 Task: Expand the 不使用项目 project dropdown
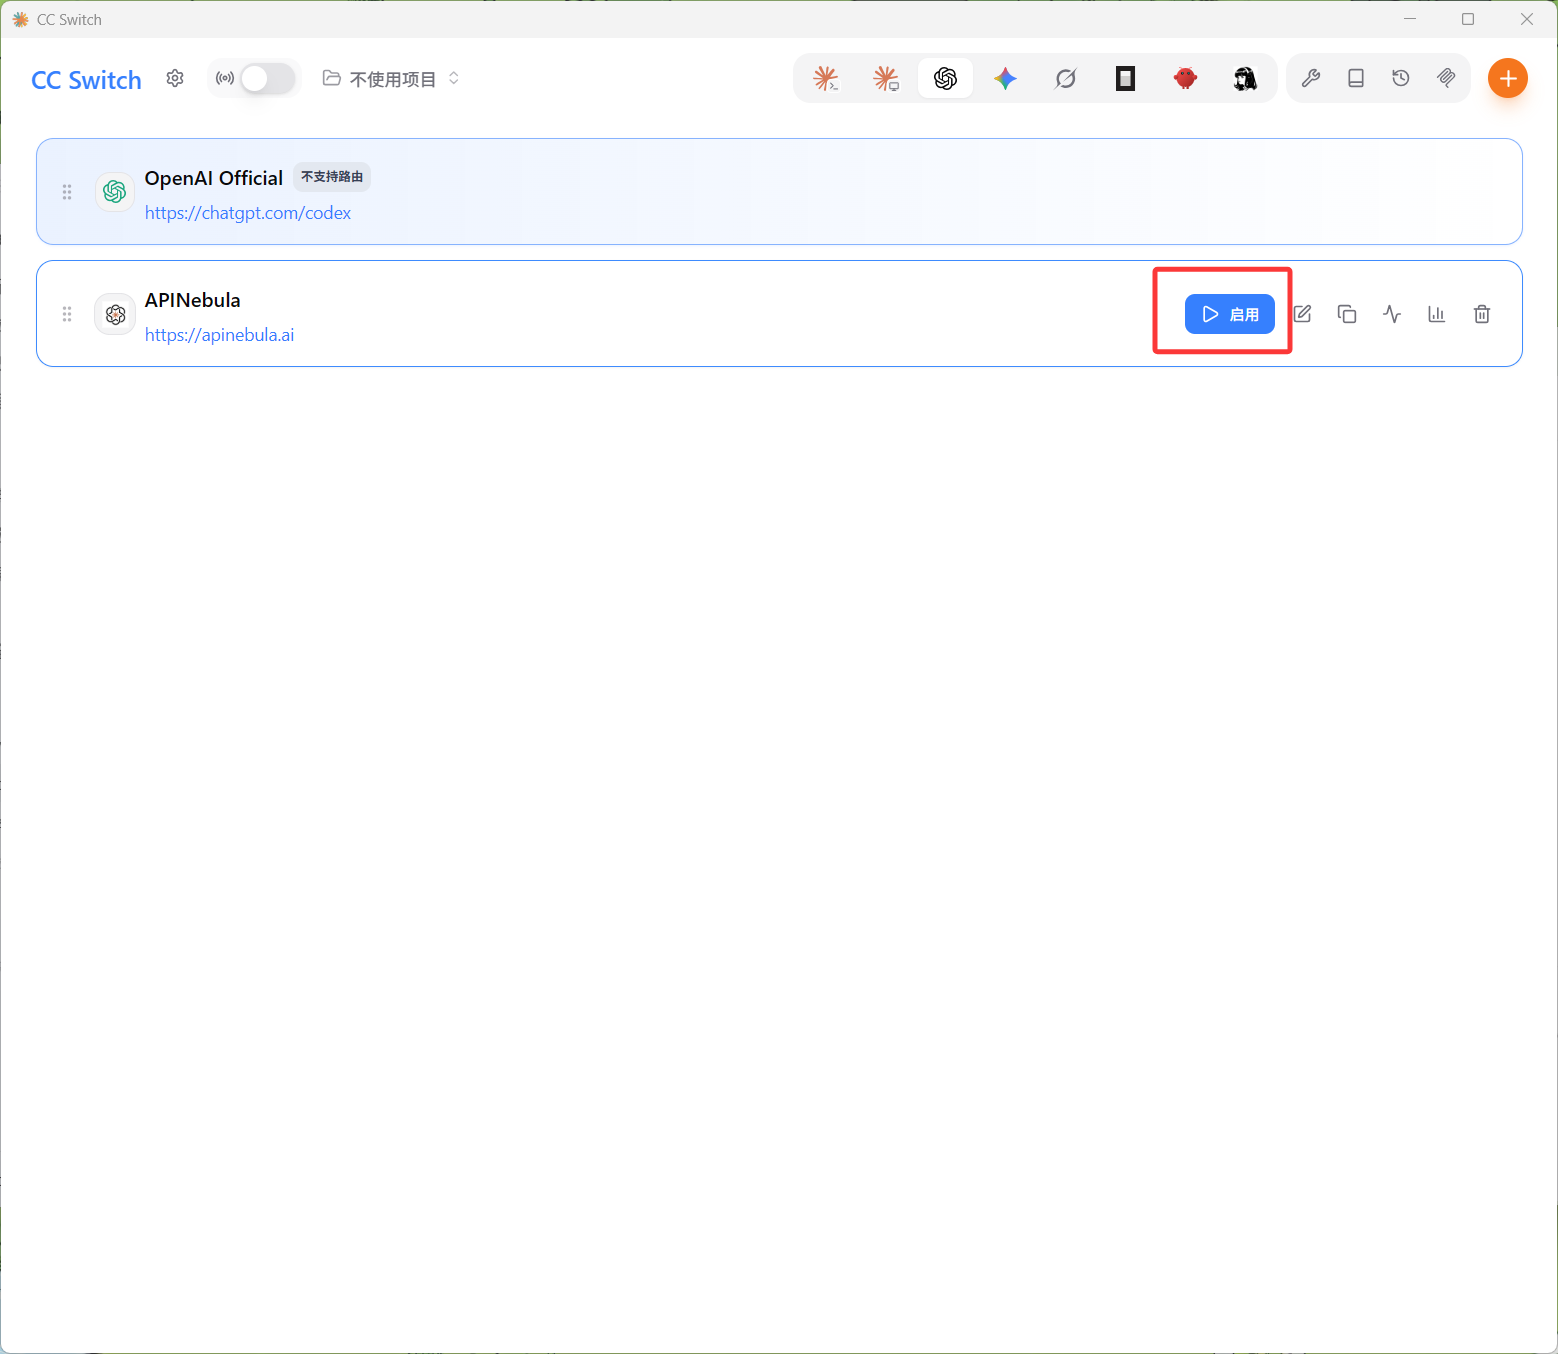391,78
